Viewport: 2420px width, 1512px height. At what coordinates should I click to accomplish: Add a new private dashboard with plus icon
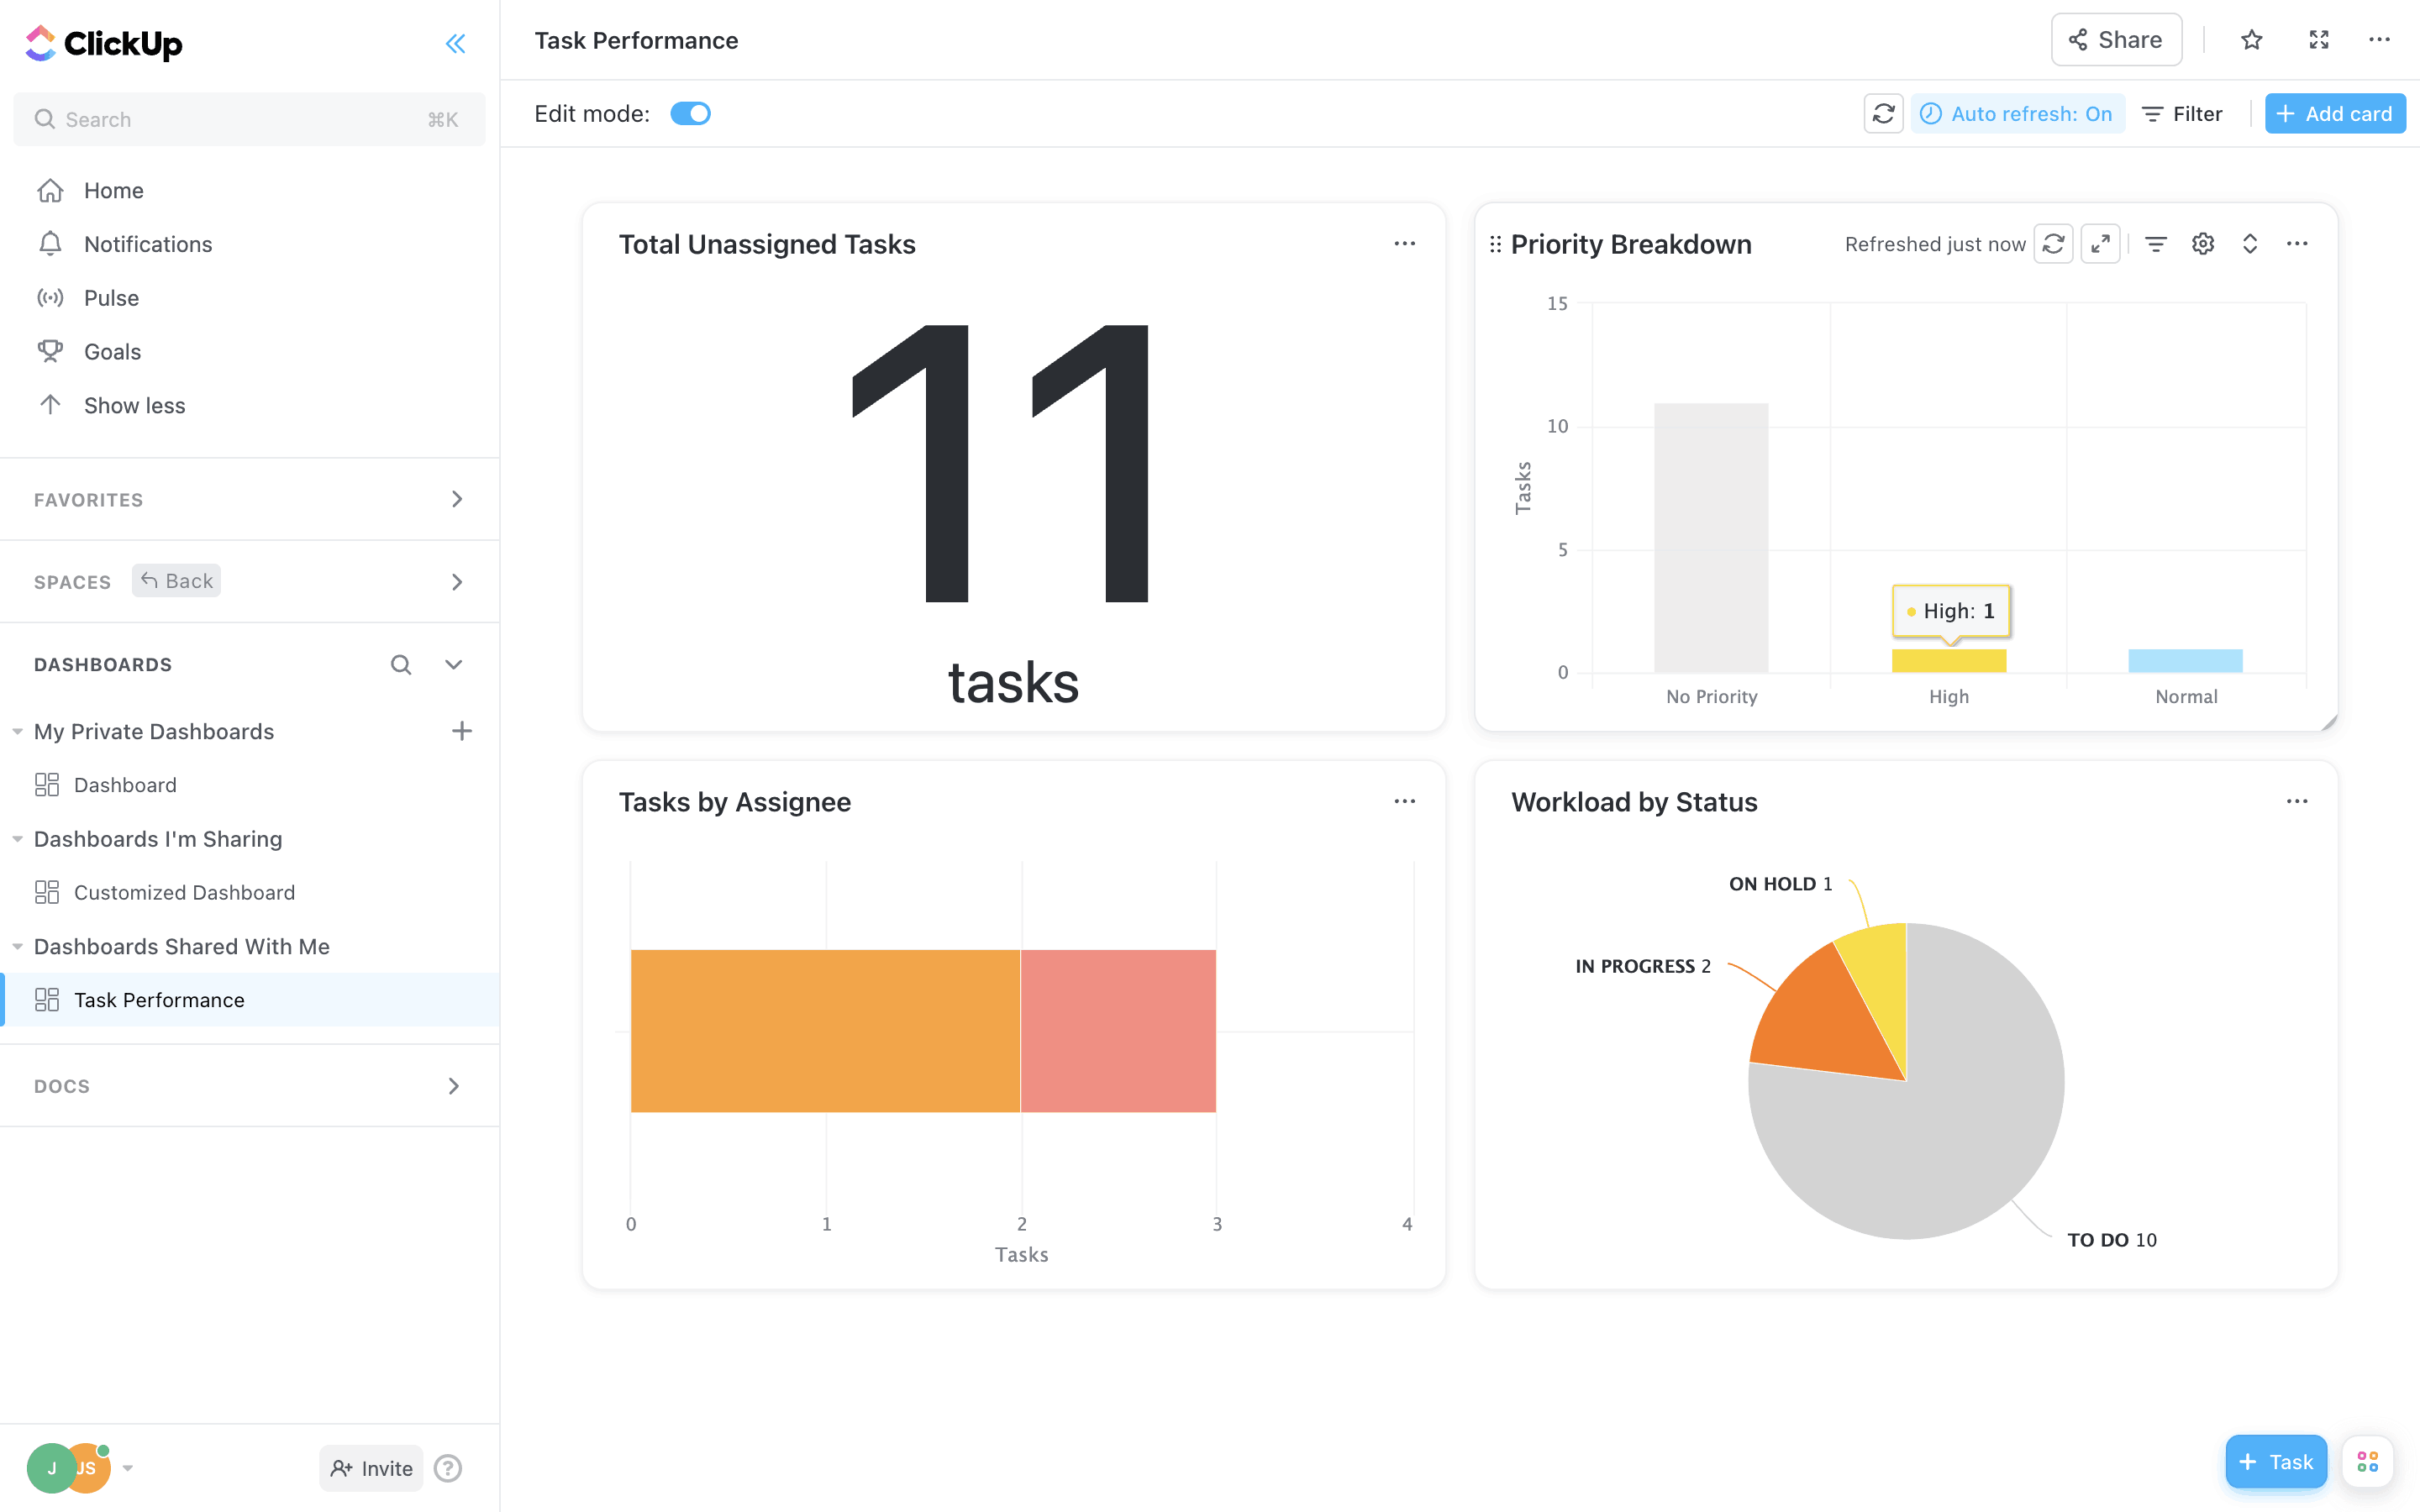click(461, 731)
